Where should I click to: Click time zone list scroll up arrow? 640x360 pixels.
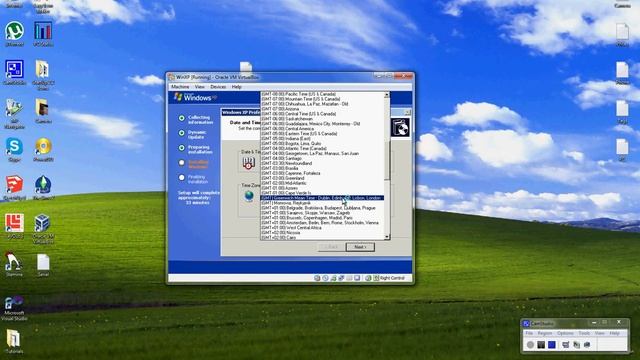(387, 94)
